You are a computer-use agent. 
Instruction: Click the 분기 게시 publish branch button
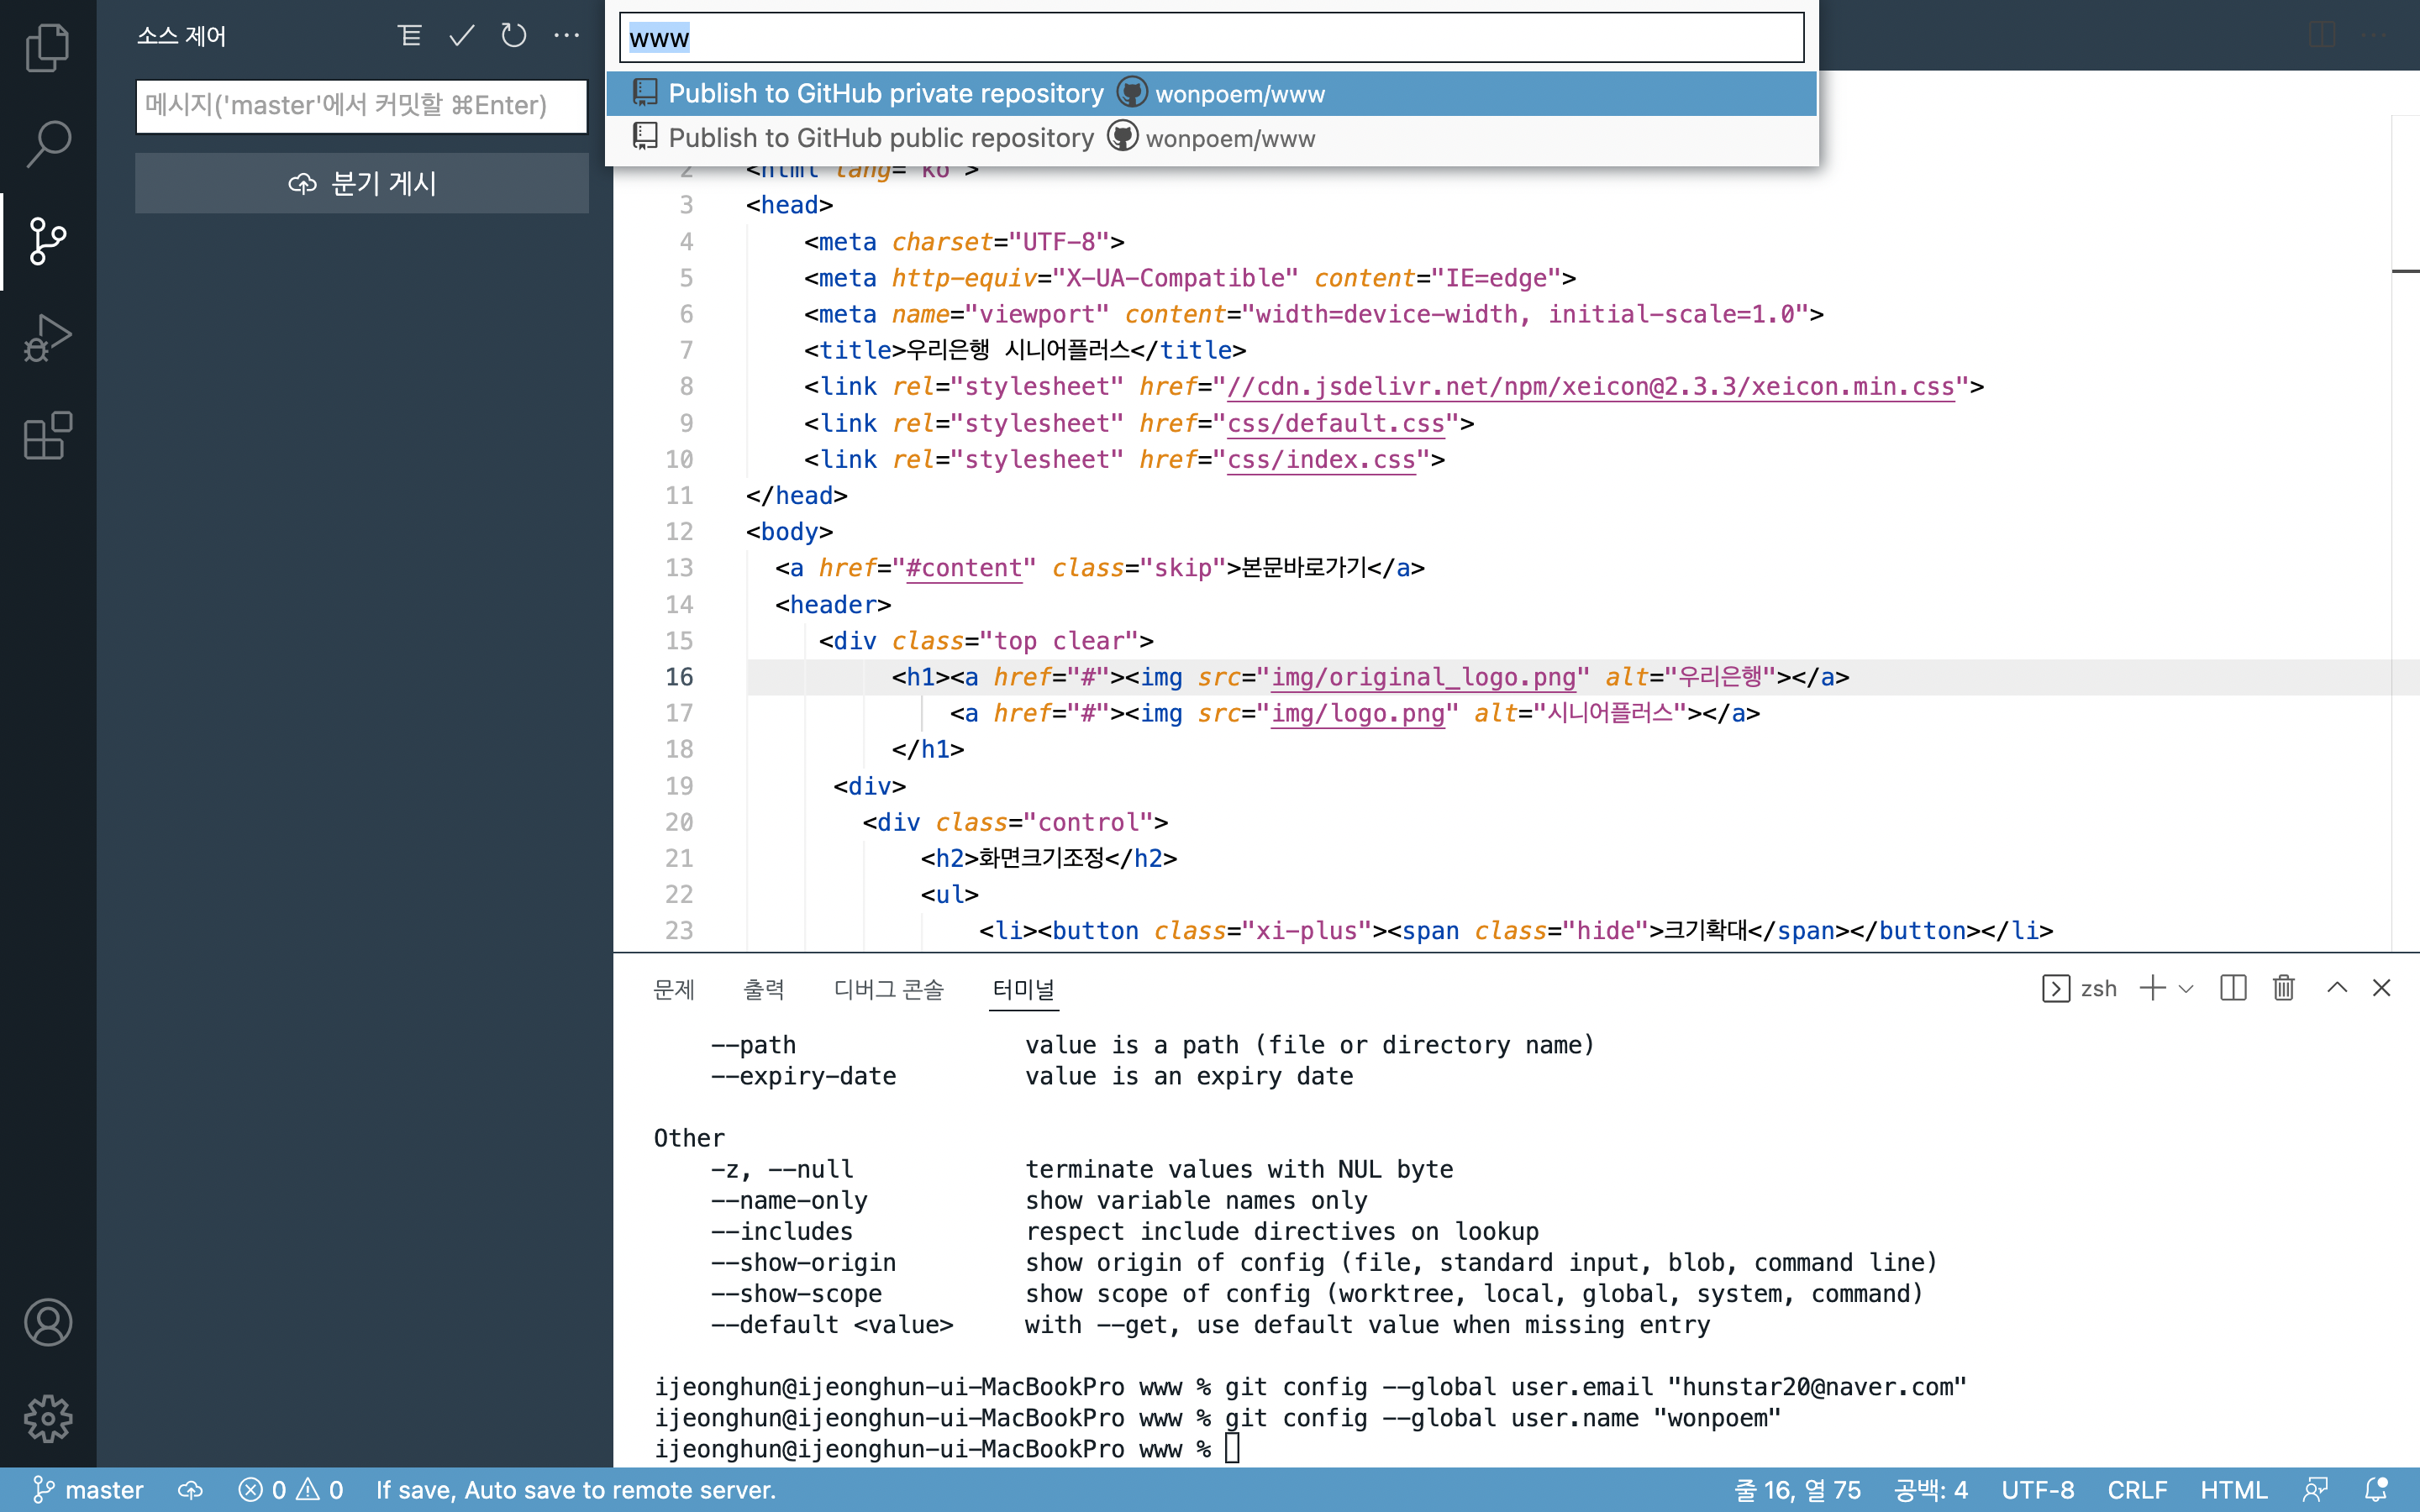tap(362, 183)
